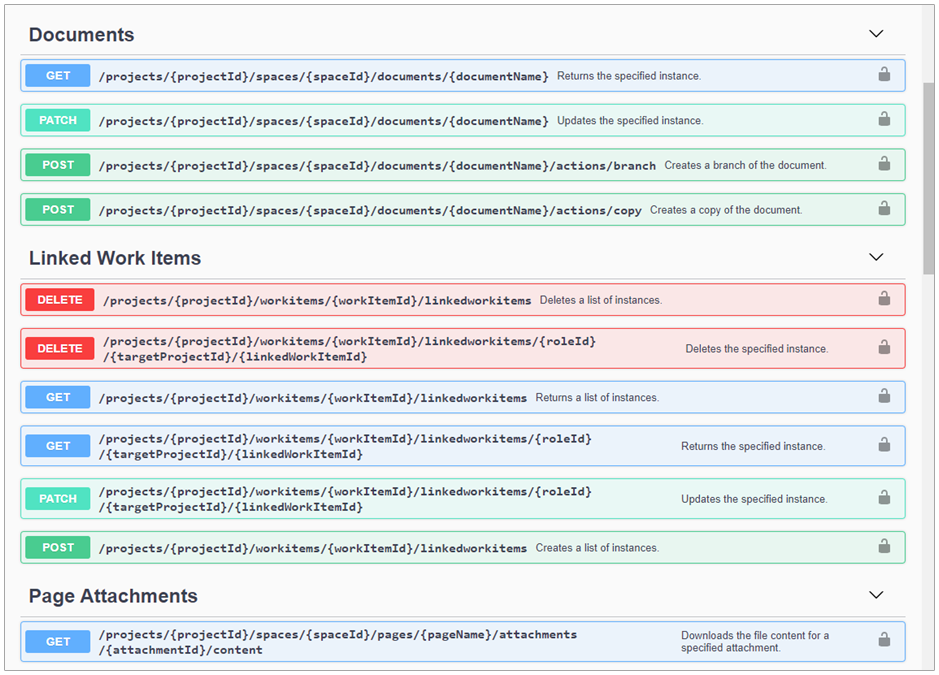Screen dimensions: 939x675
Task: Open the GET documents/{documentName} endpoint path
Action: click(323, 76)
